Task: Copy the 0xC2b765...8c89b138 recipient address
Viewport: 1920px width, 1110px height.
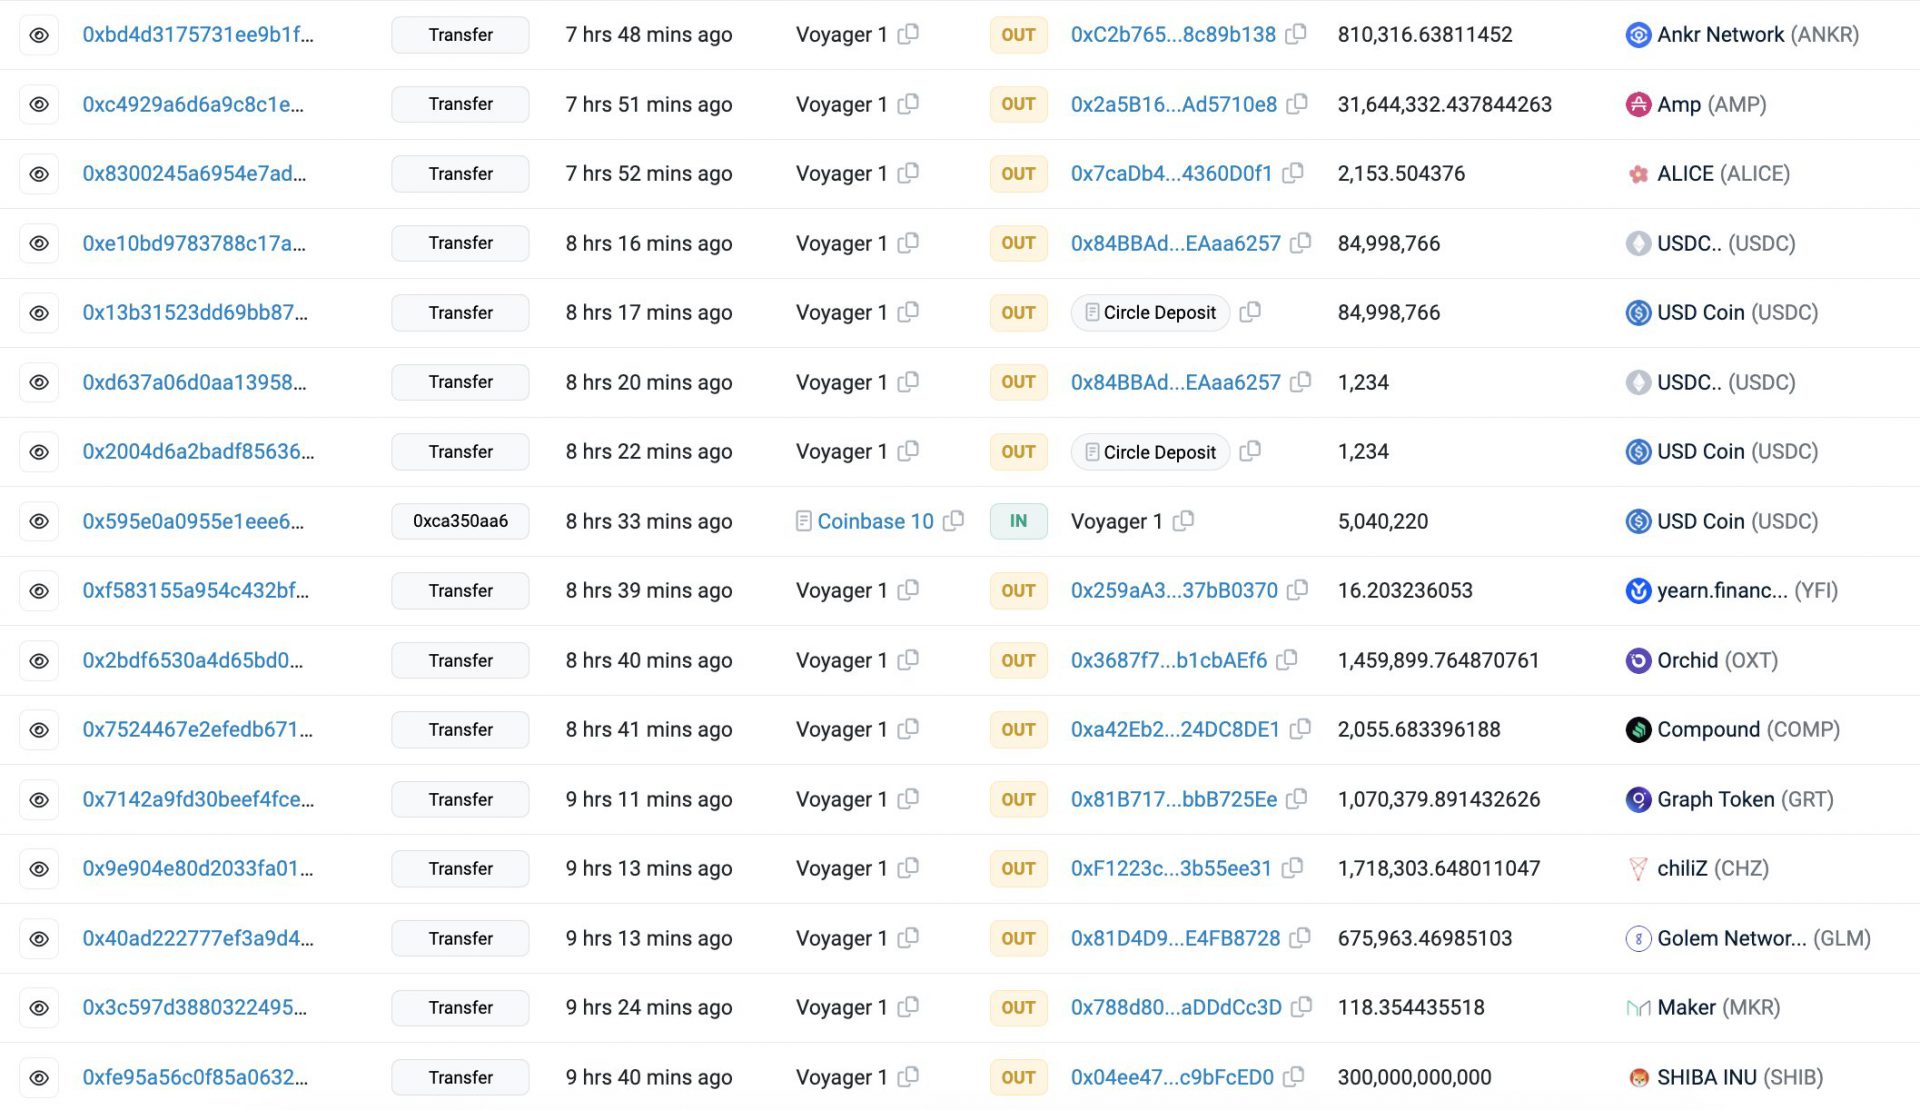Action: 1296,34
